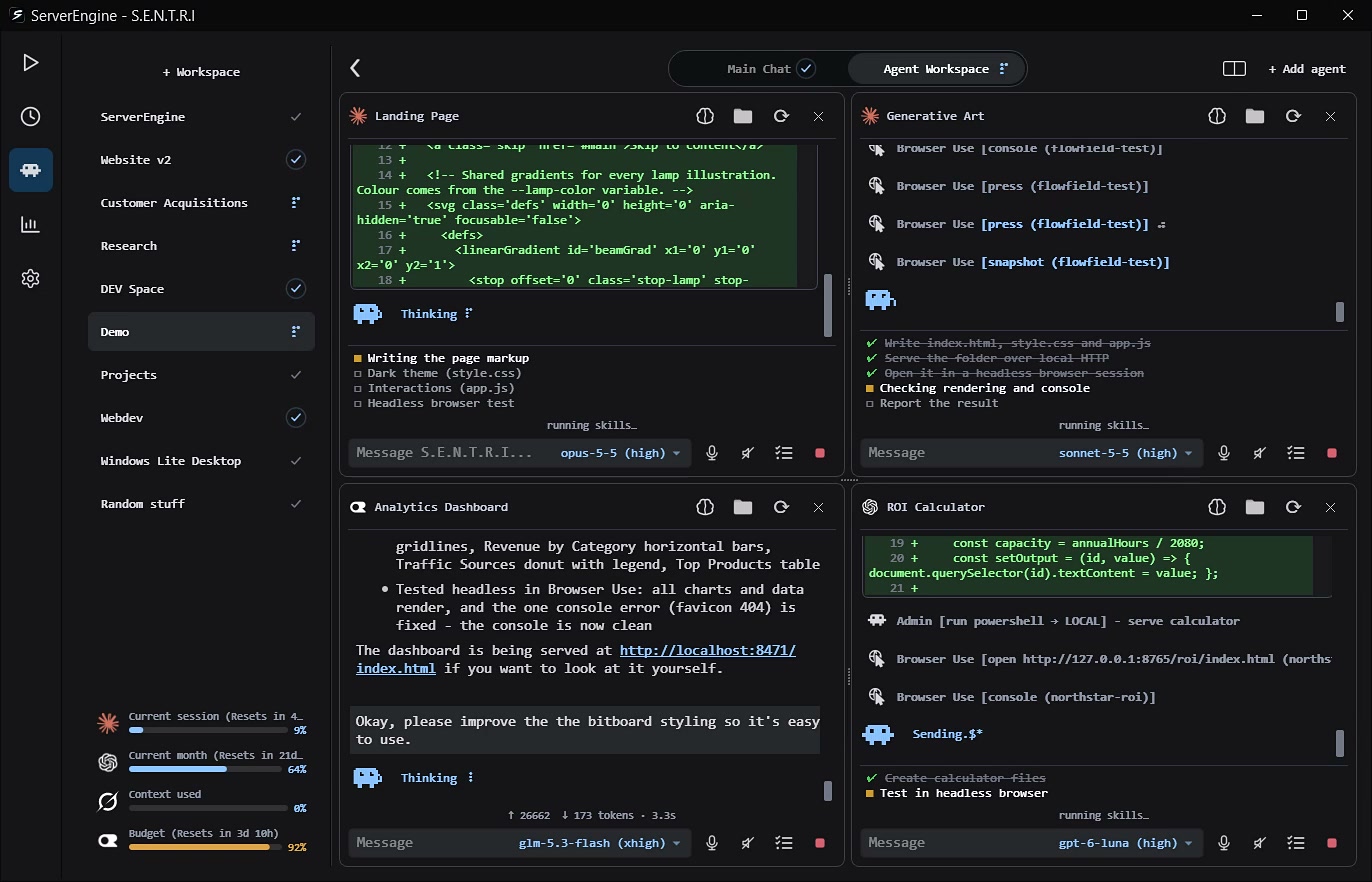Click microphone in Analytics Dashboard message bar
Viewport: 1372px width, 882px height.
click(712, 843)
